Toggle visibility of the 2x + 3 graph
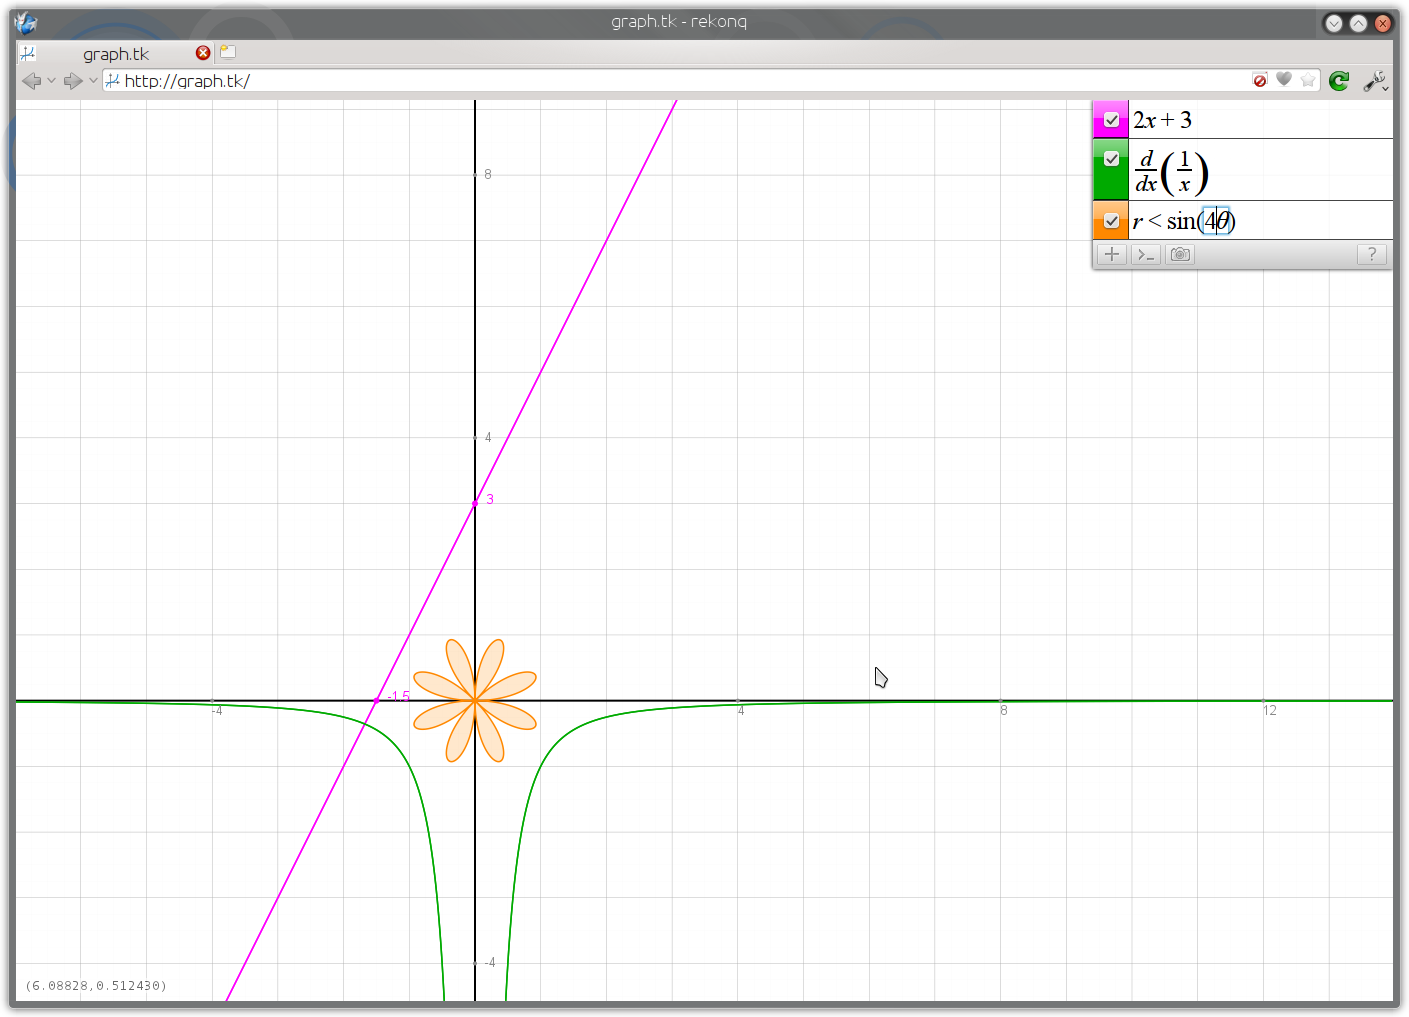 [1111, 120]
